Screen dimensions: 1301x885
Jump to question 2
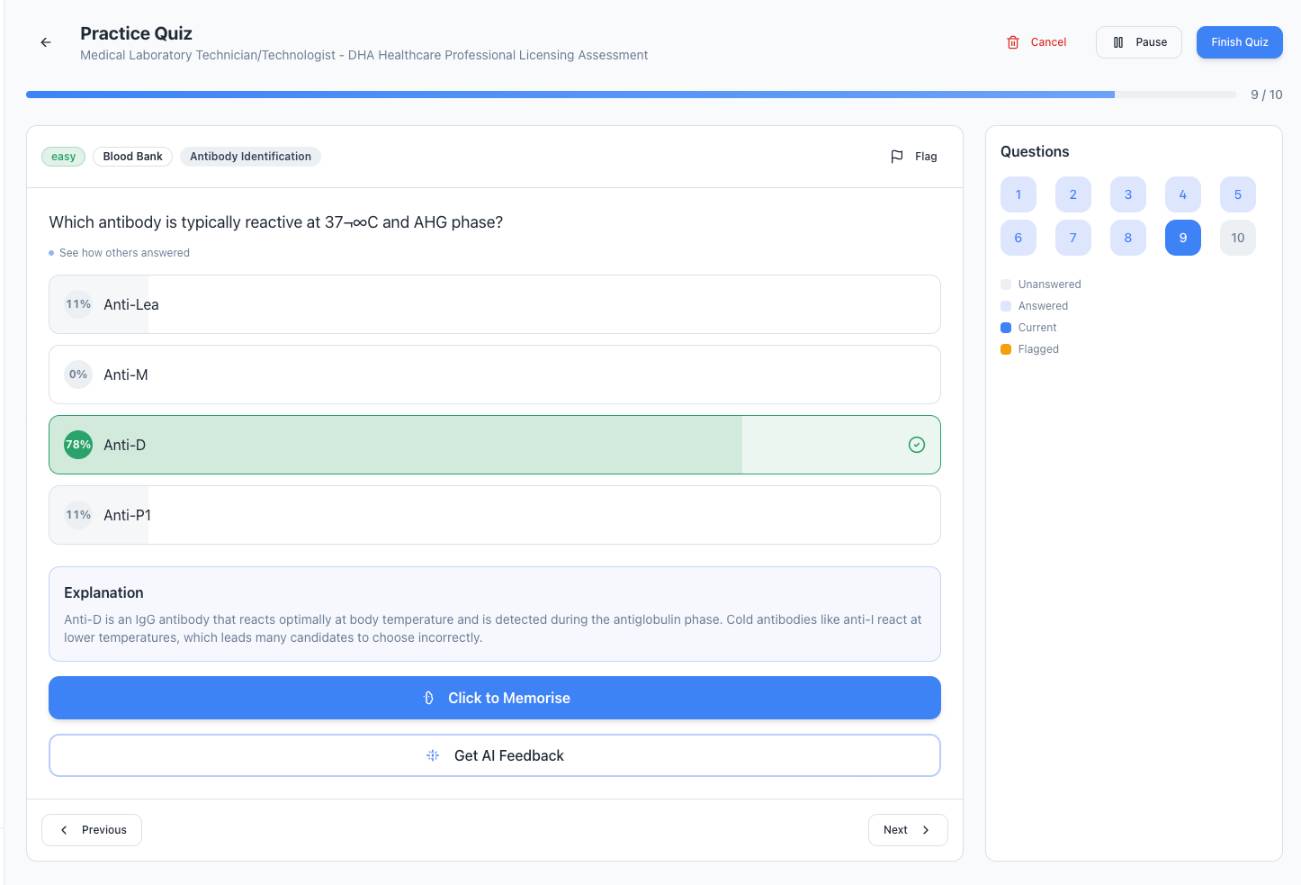tap(1073, 195)
